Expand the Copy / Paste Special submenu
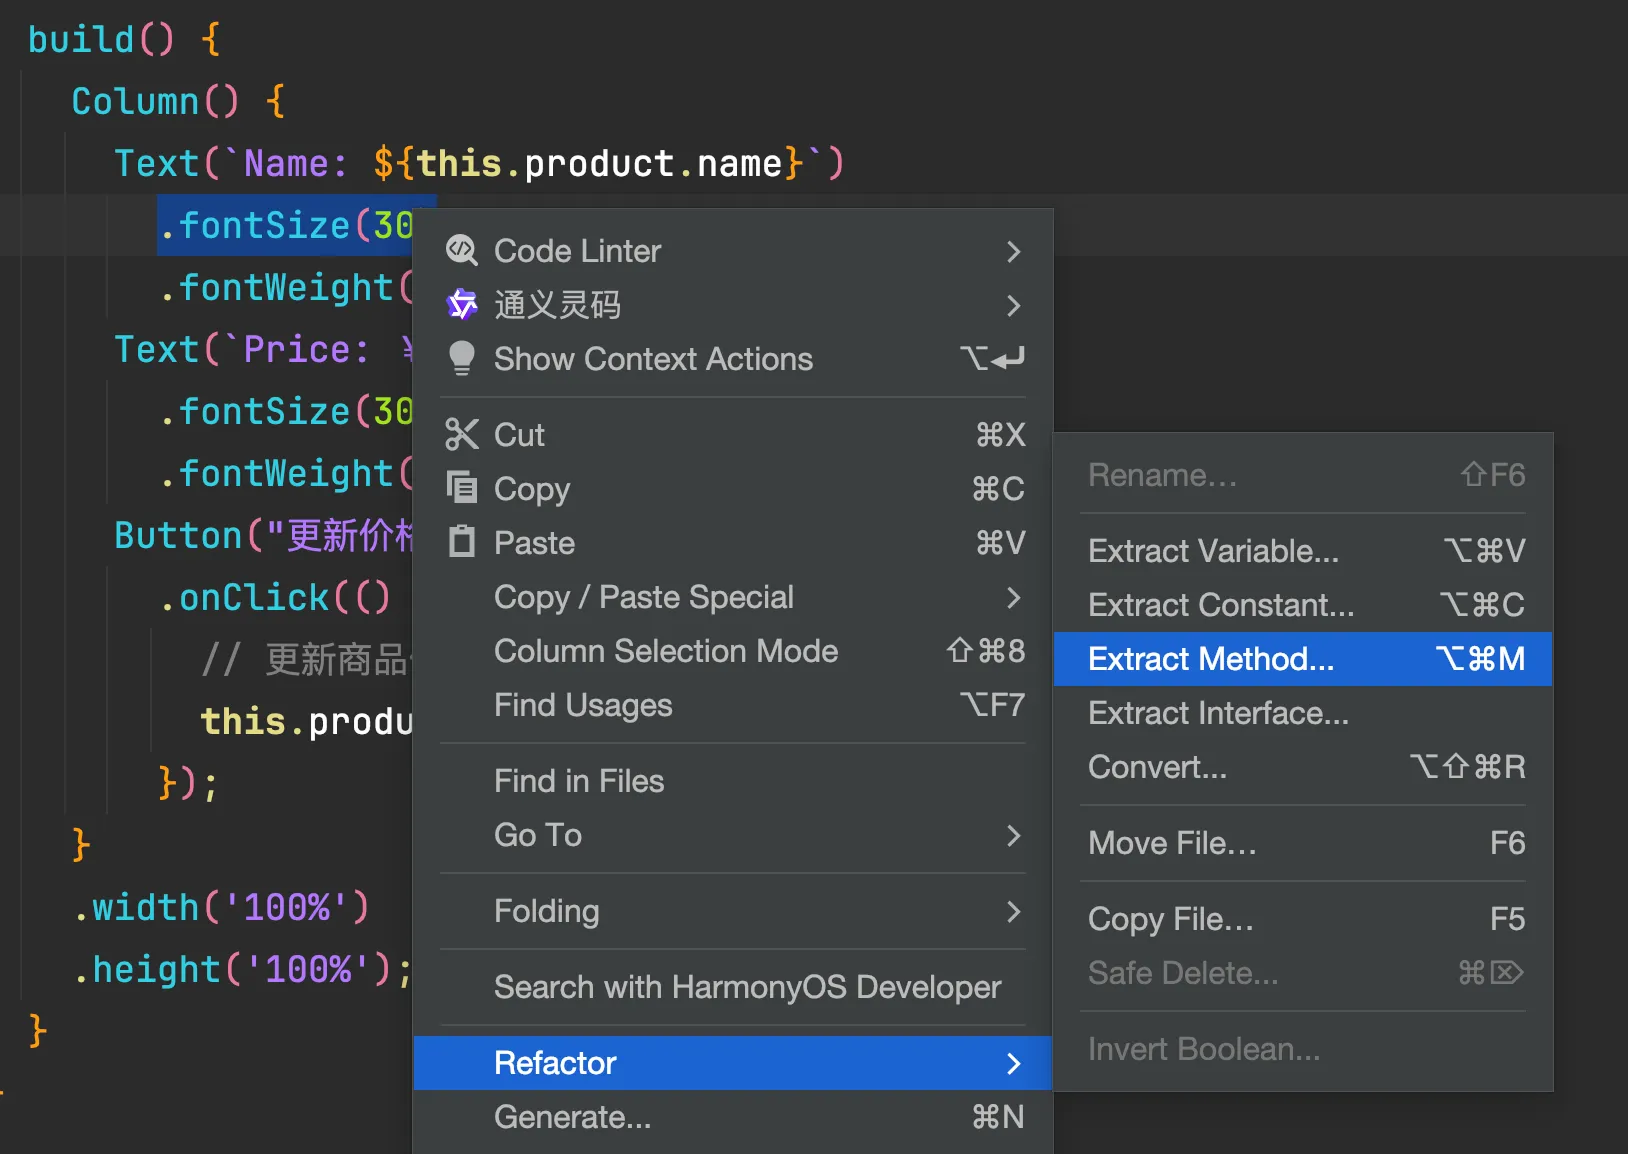 coord(1013,597)
